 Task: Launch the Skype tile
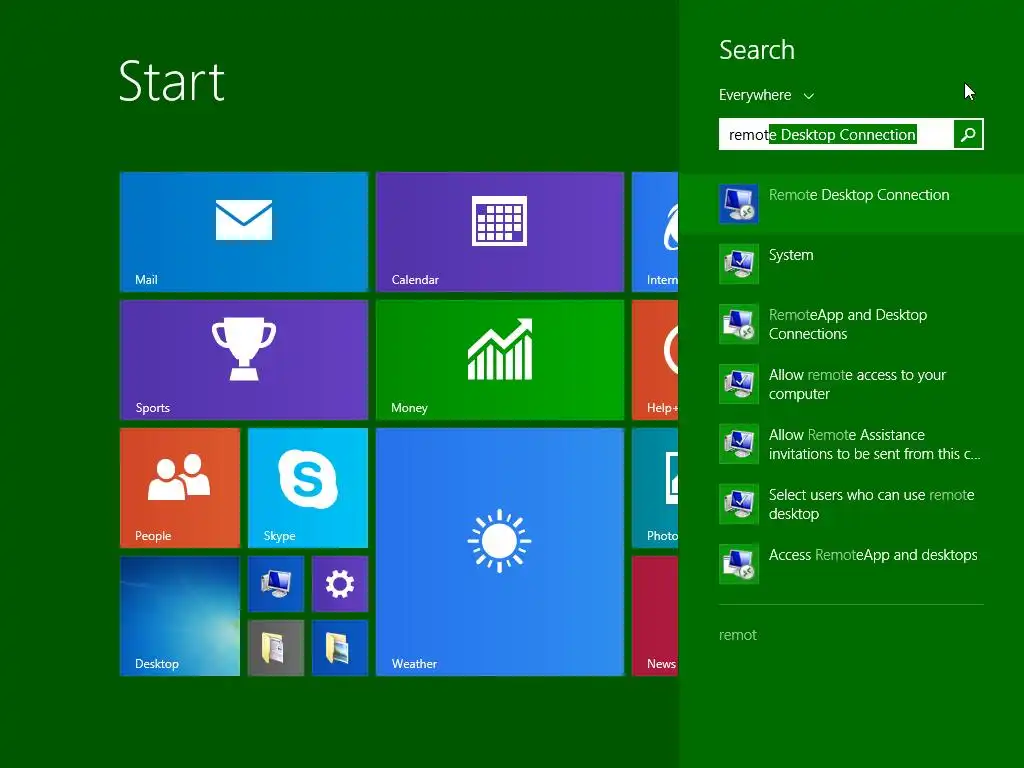point(308,488)
